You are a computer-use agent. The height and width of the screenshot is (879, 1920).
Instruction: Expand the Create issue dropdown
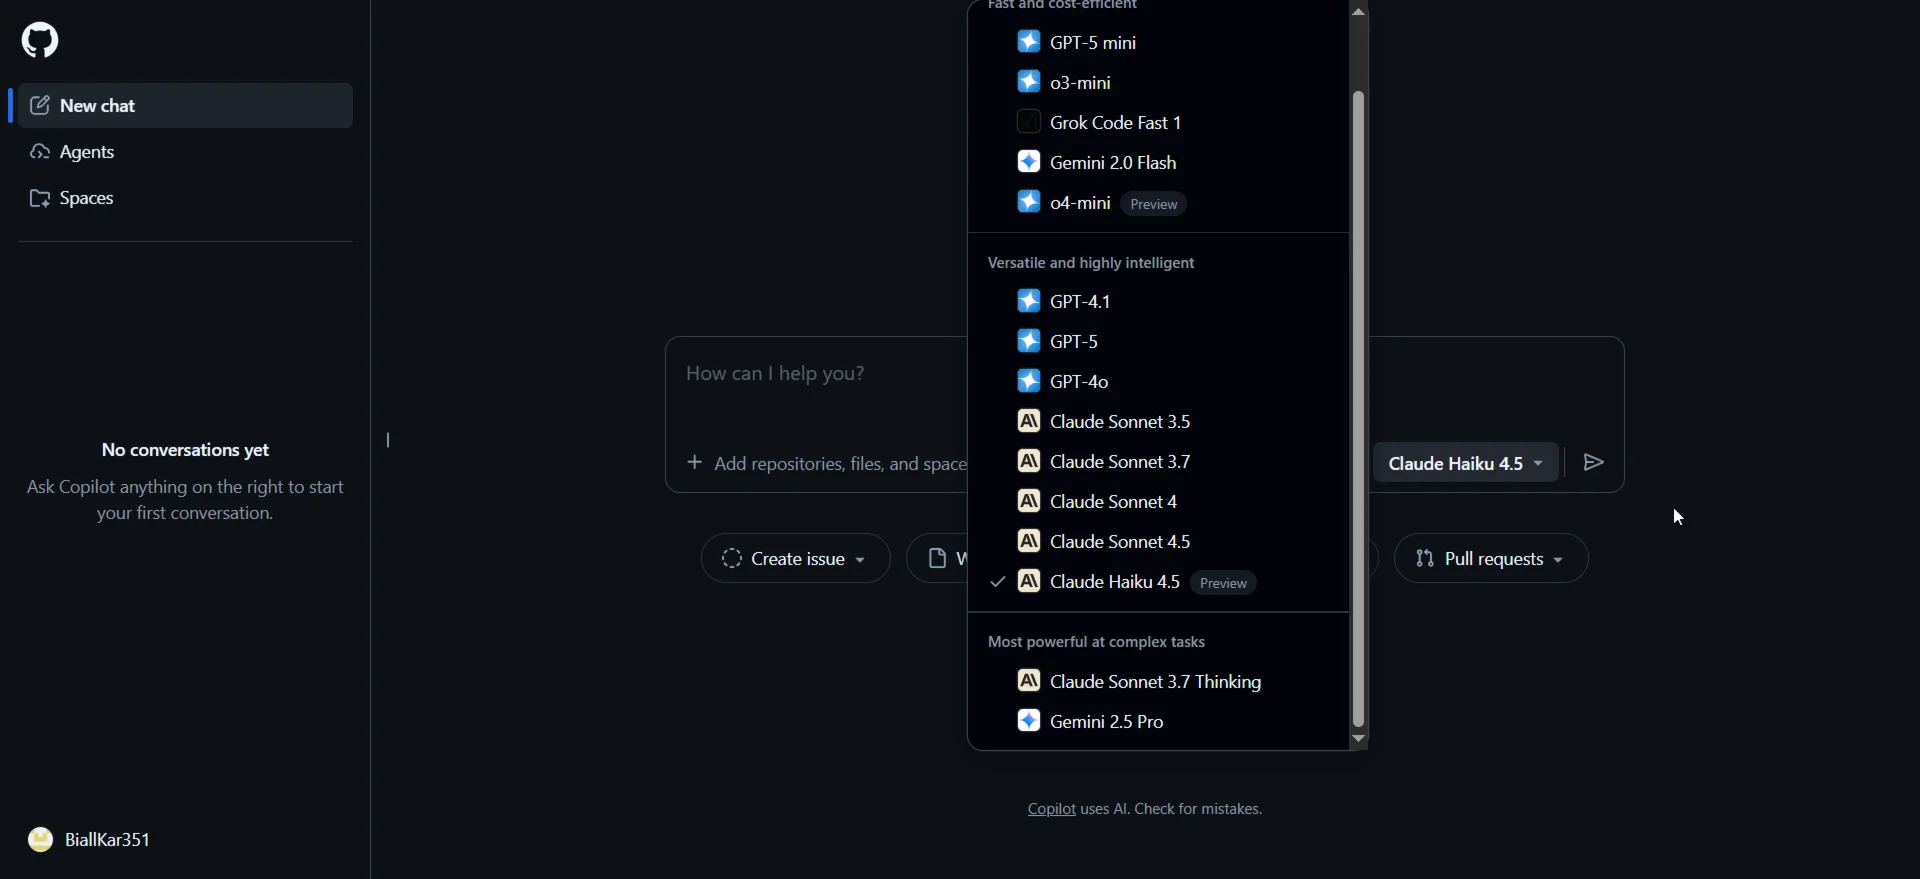coord(795,558)
